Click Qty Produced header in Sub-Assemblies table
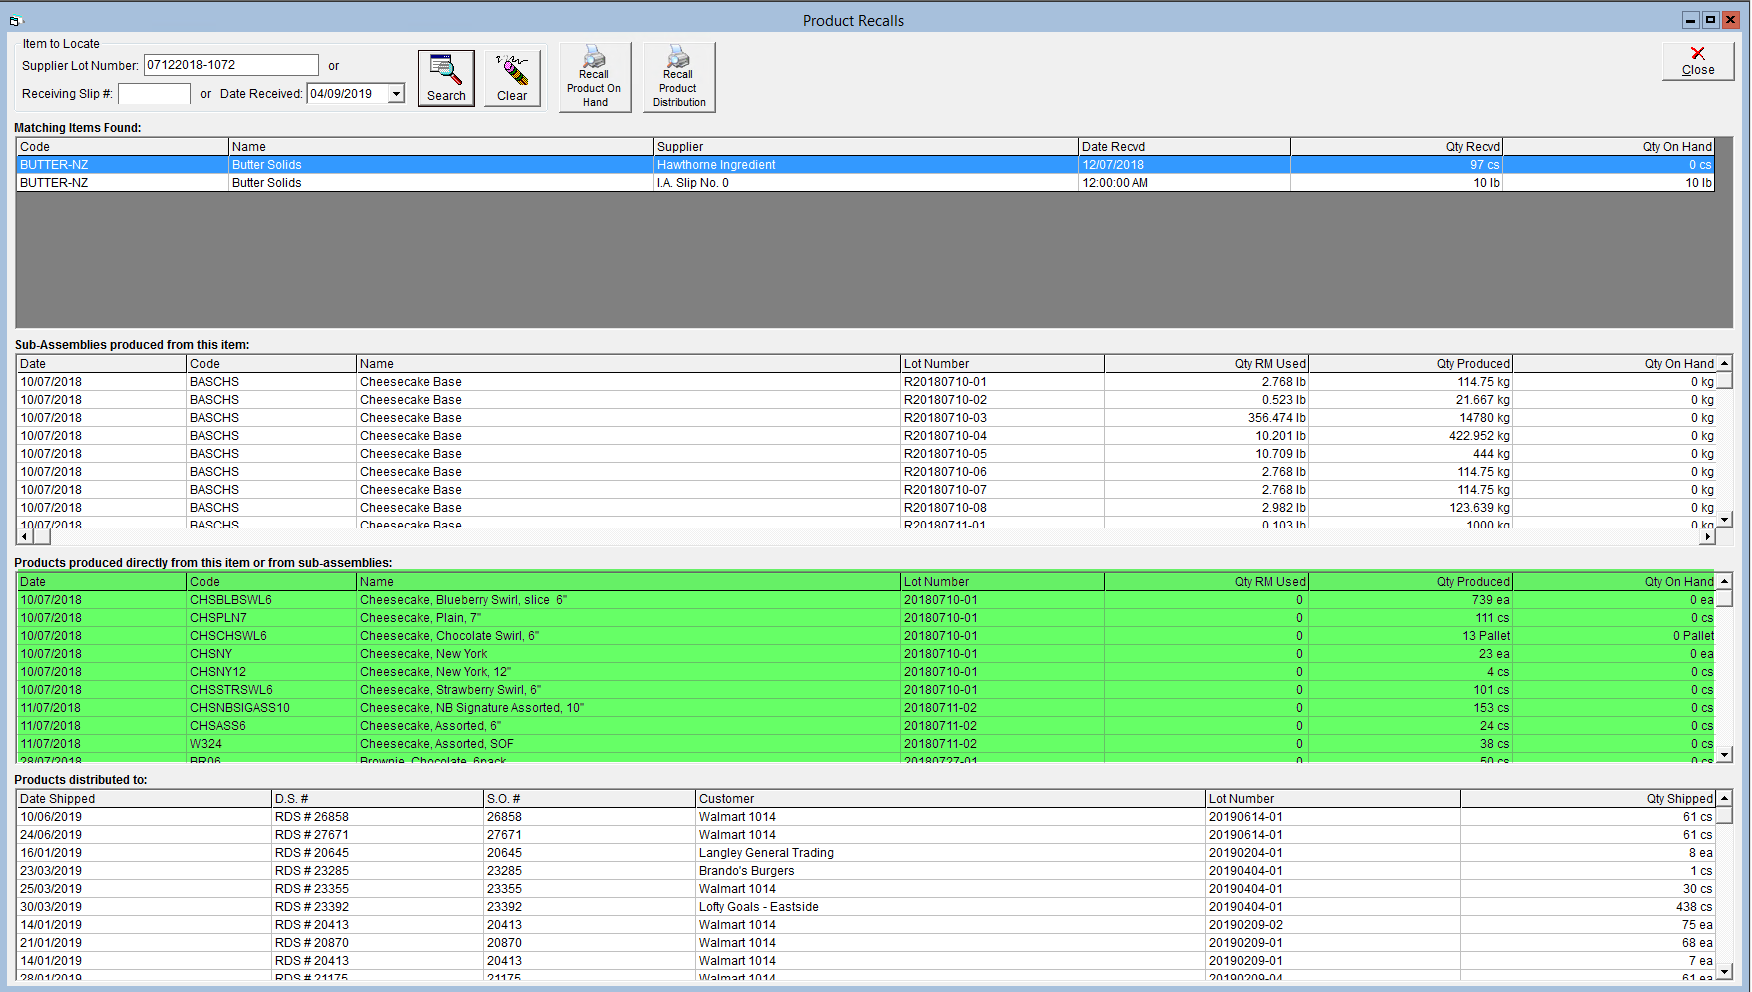Viewport: 1752px width, 992px height. coord(1409,364)
